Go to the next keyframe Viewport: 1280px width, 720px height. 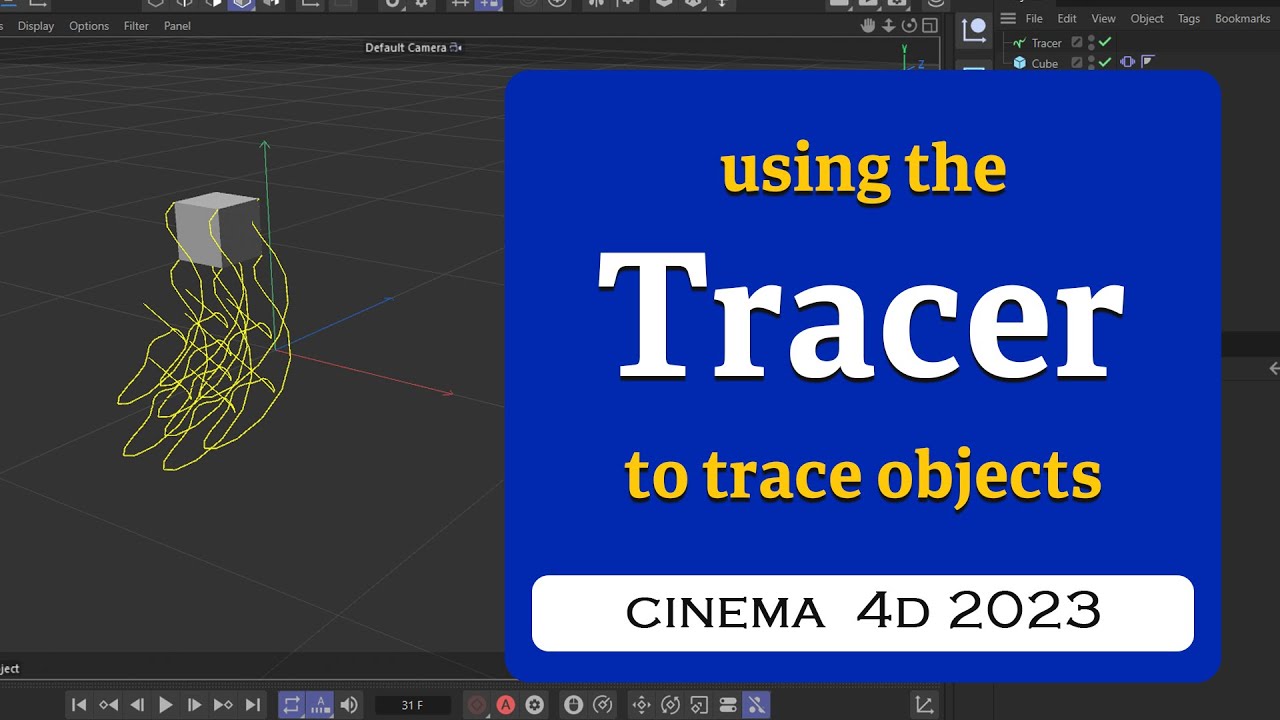[224, 705]
